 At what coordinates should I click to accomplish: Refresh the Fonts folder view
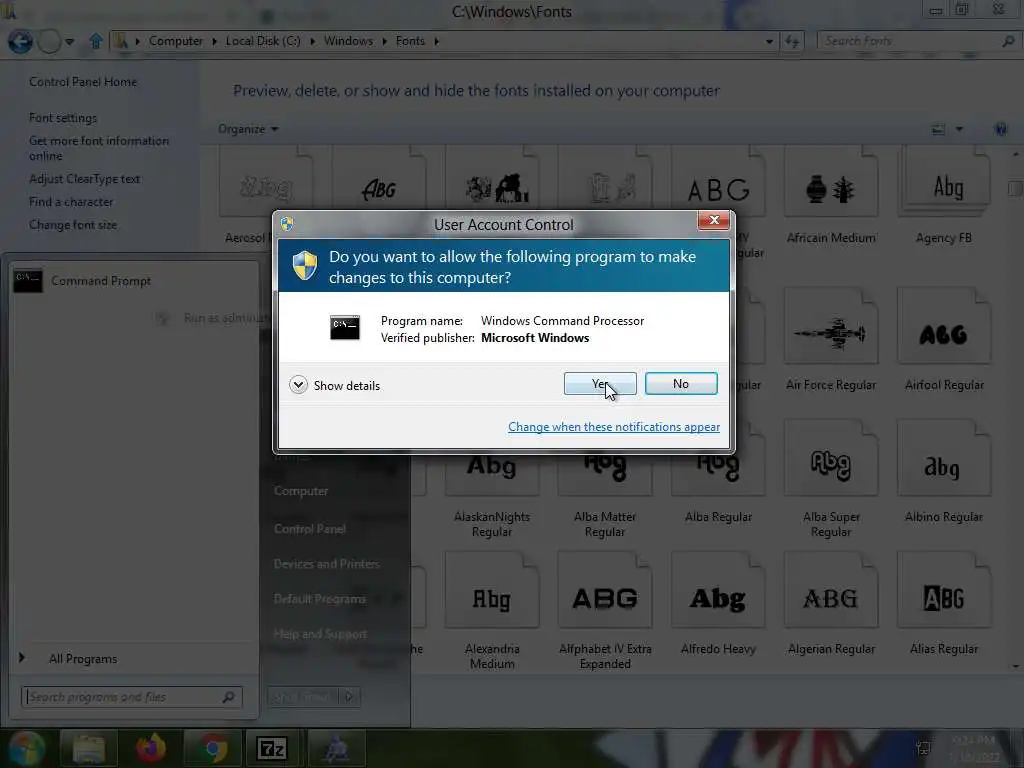click(x=792, y=41)
